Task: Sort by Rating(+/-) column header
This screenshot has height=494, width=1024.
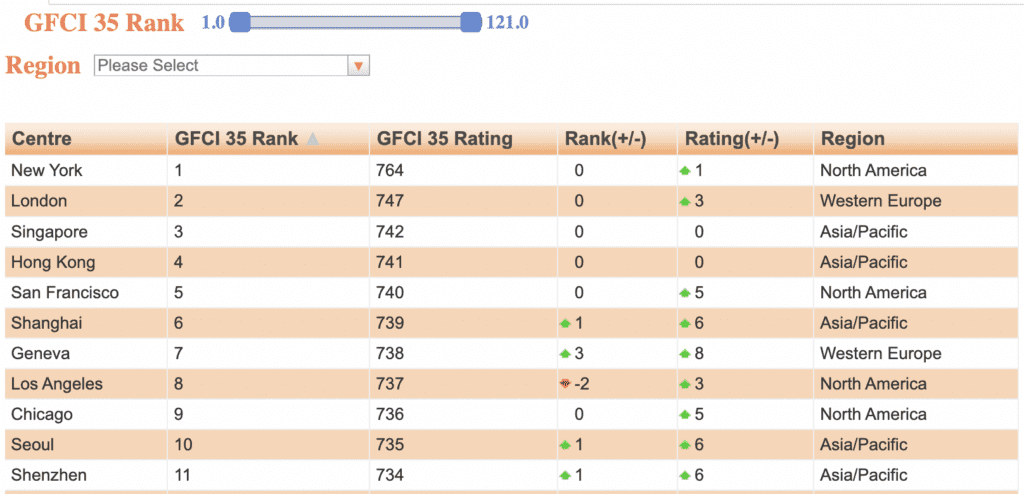Action: coord(745,139)
